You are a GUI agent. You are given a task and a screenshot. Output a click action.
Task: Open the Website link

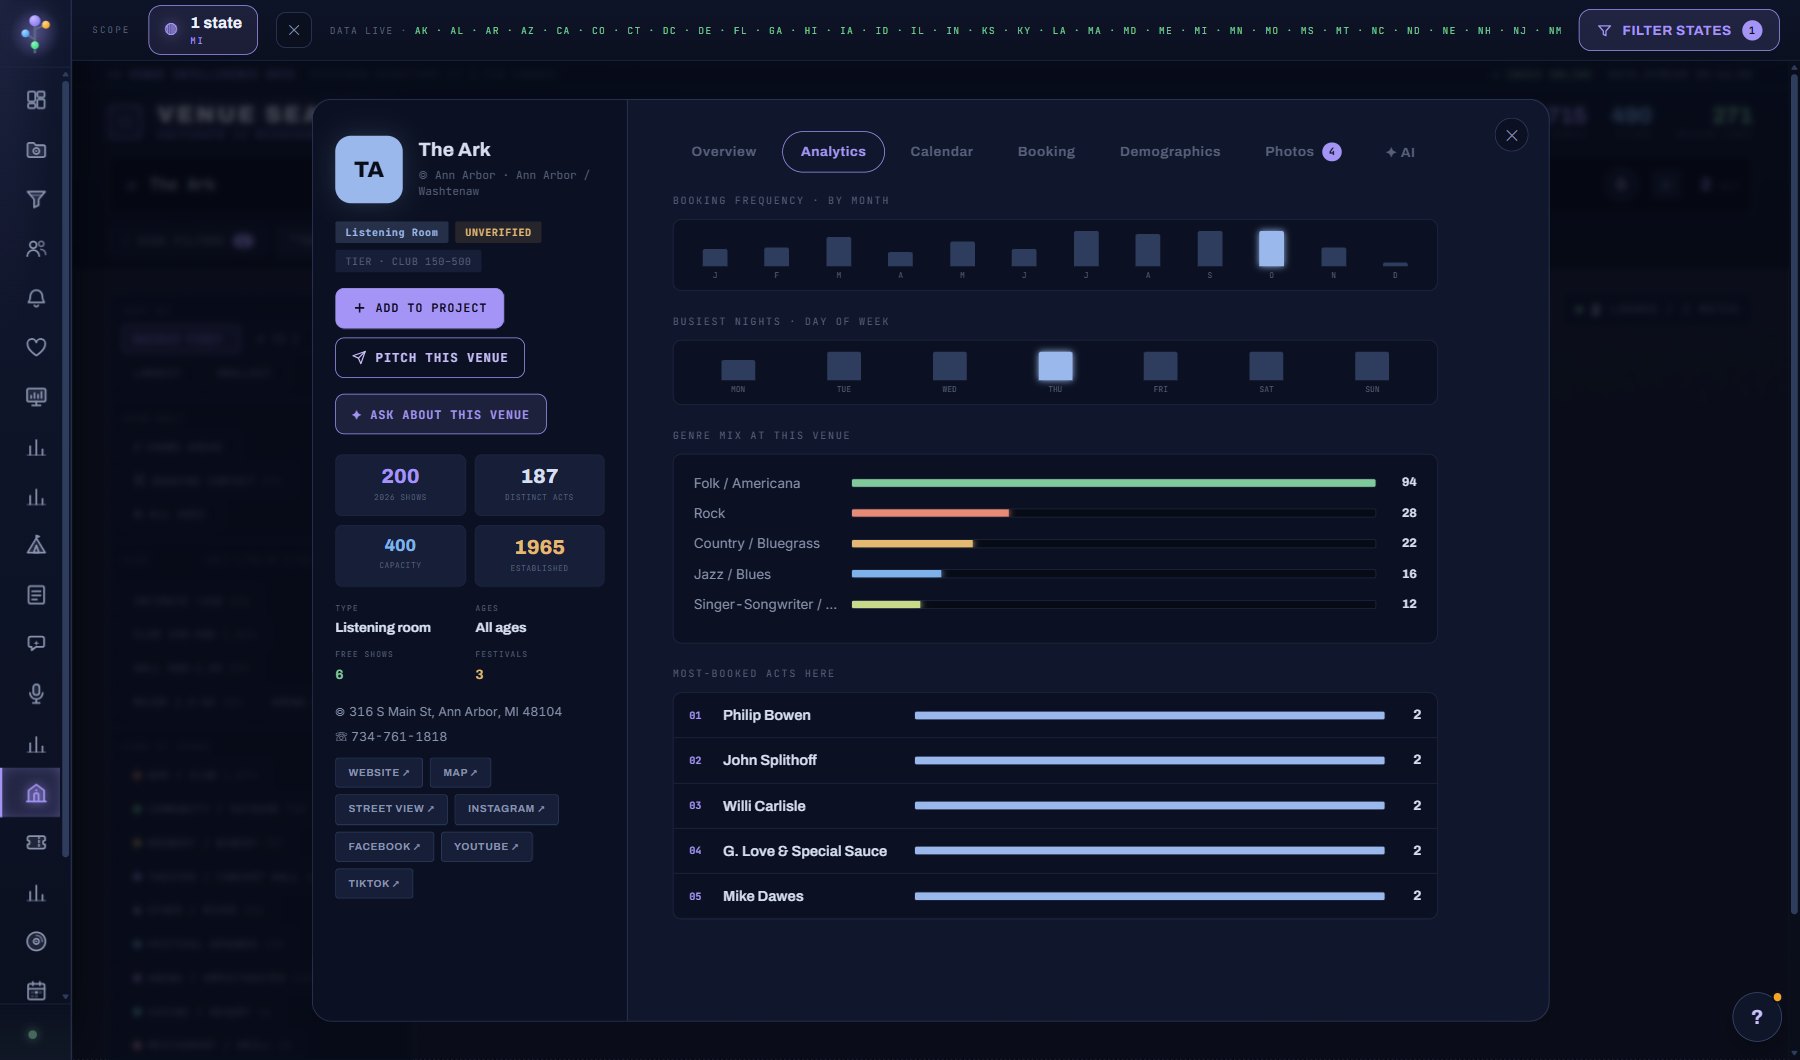tap(379, 773)
